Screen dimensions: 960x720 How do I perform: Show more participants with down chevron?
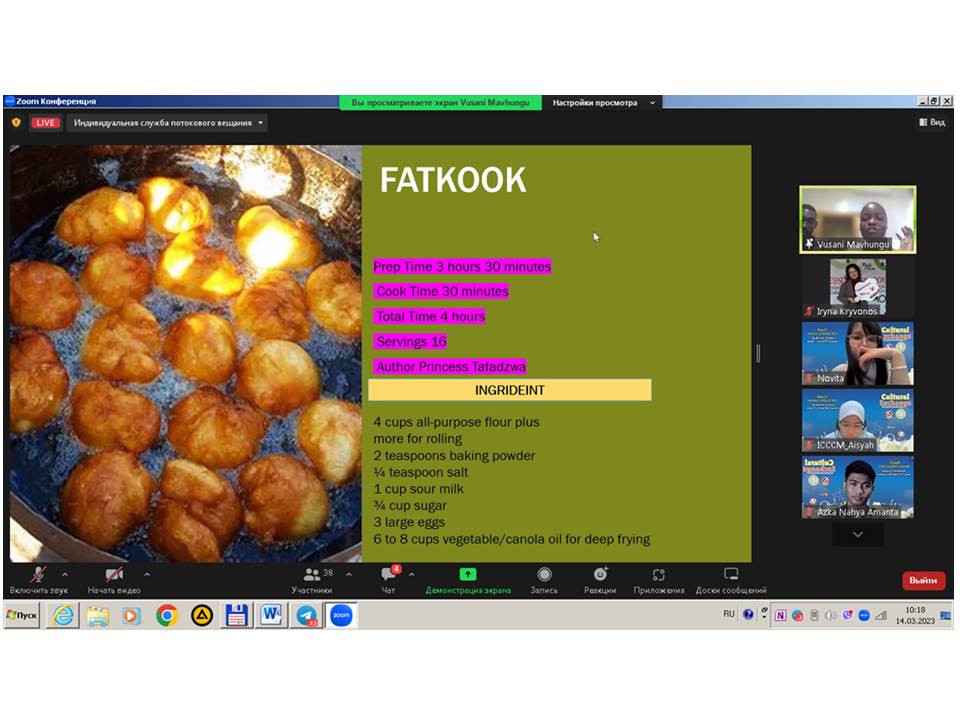[858, 534]
